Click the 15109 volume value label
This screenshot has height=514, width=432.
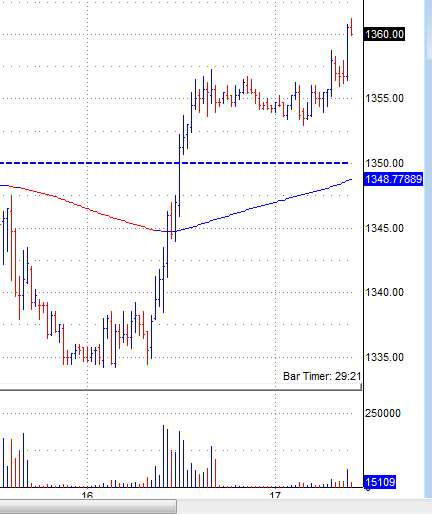(380, 482)
